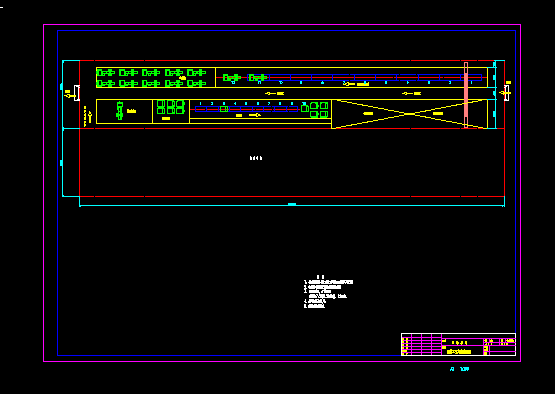Select the white door symbol on left wall
The height and width of the screenshot is (394, 555).
coord(76,93)
